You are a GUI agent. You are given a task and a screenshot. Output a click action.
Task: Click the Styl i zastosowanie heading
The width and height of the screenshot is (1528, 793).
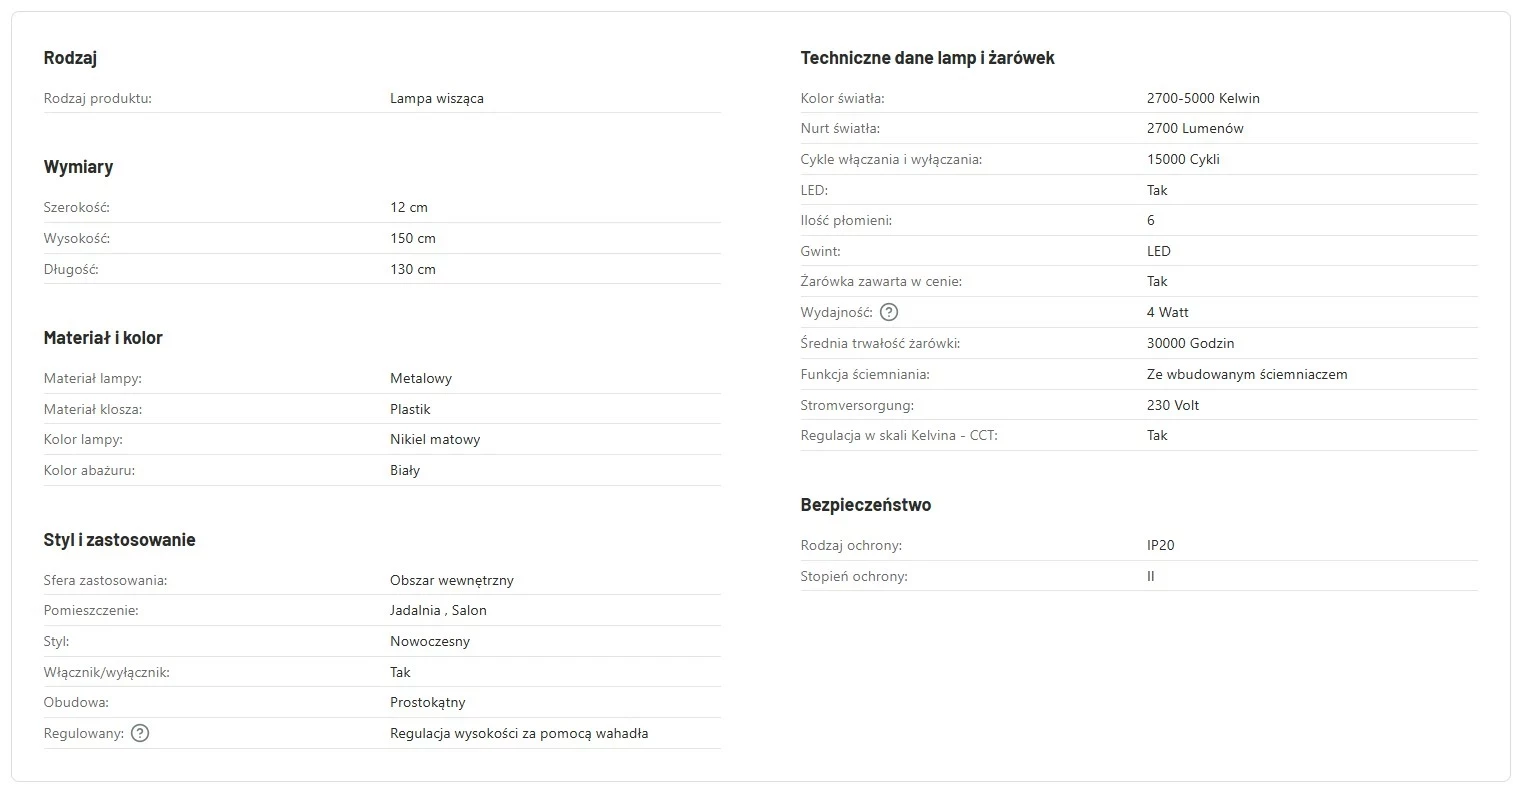119,540
